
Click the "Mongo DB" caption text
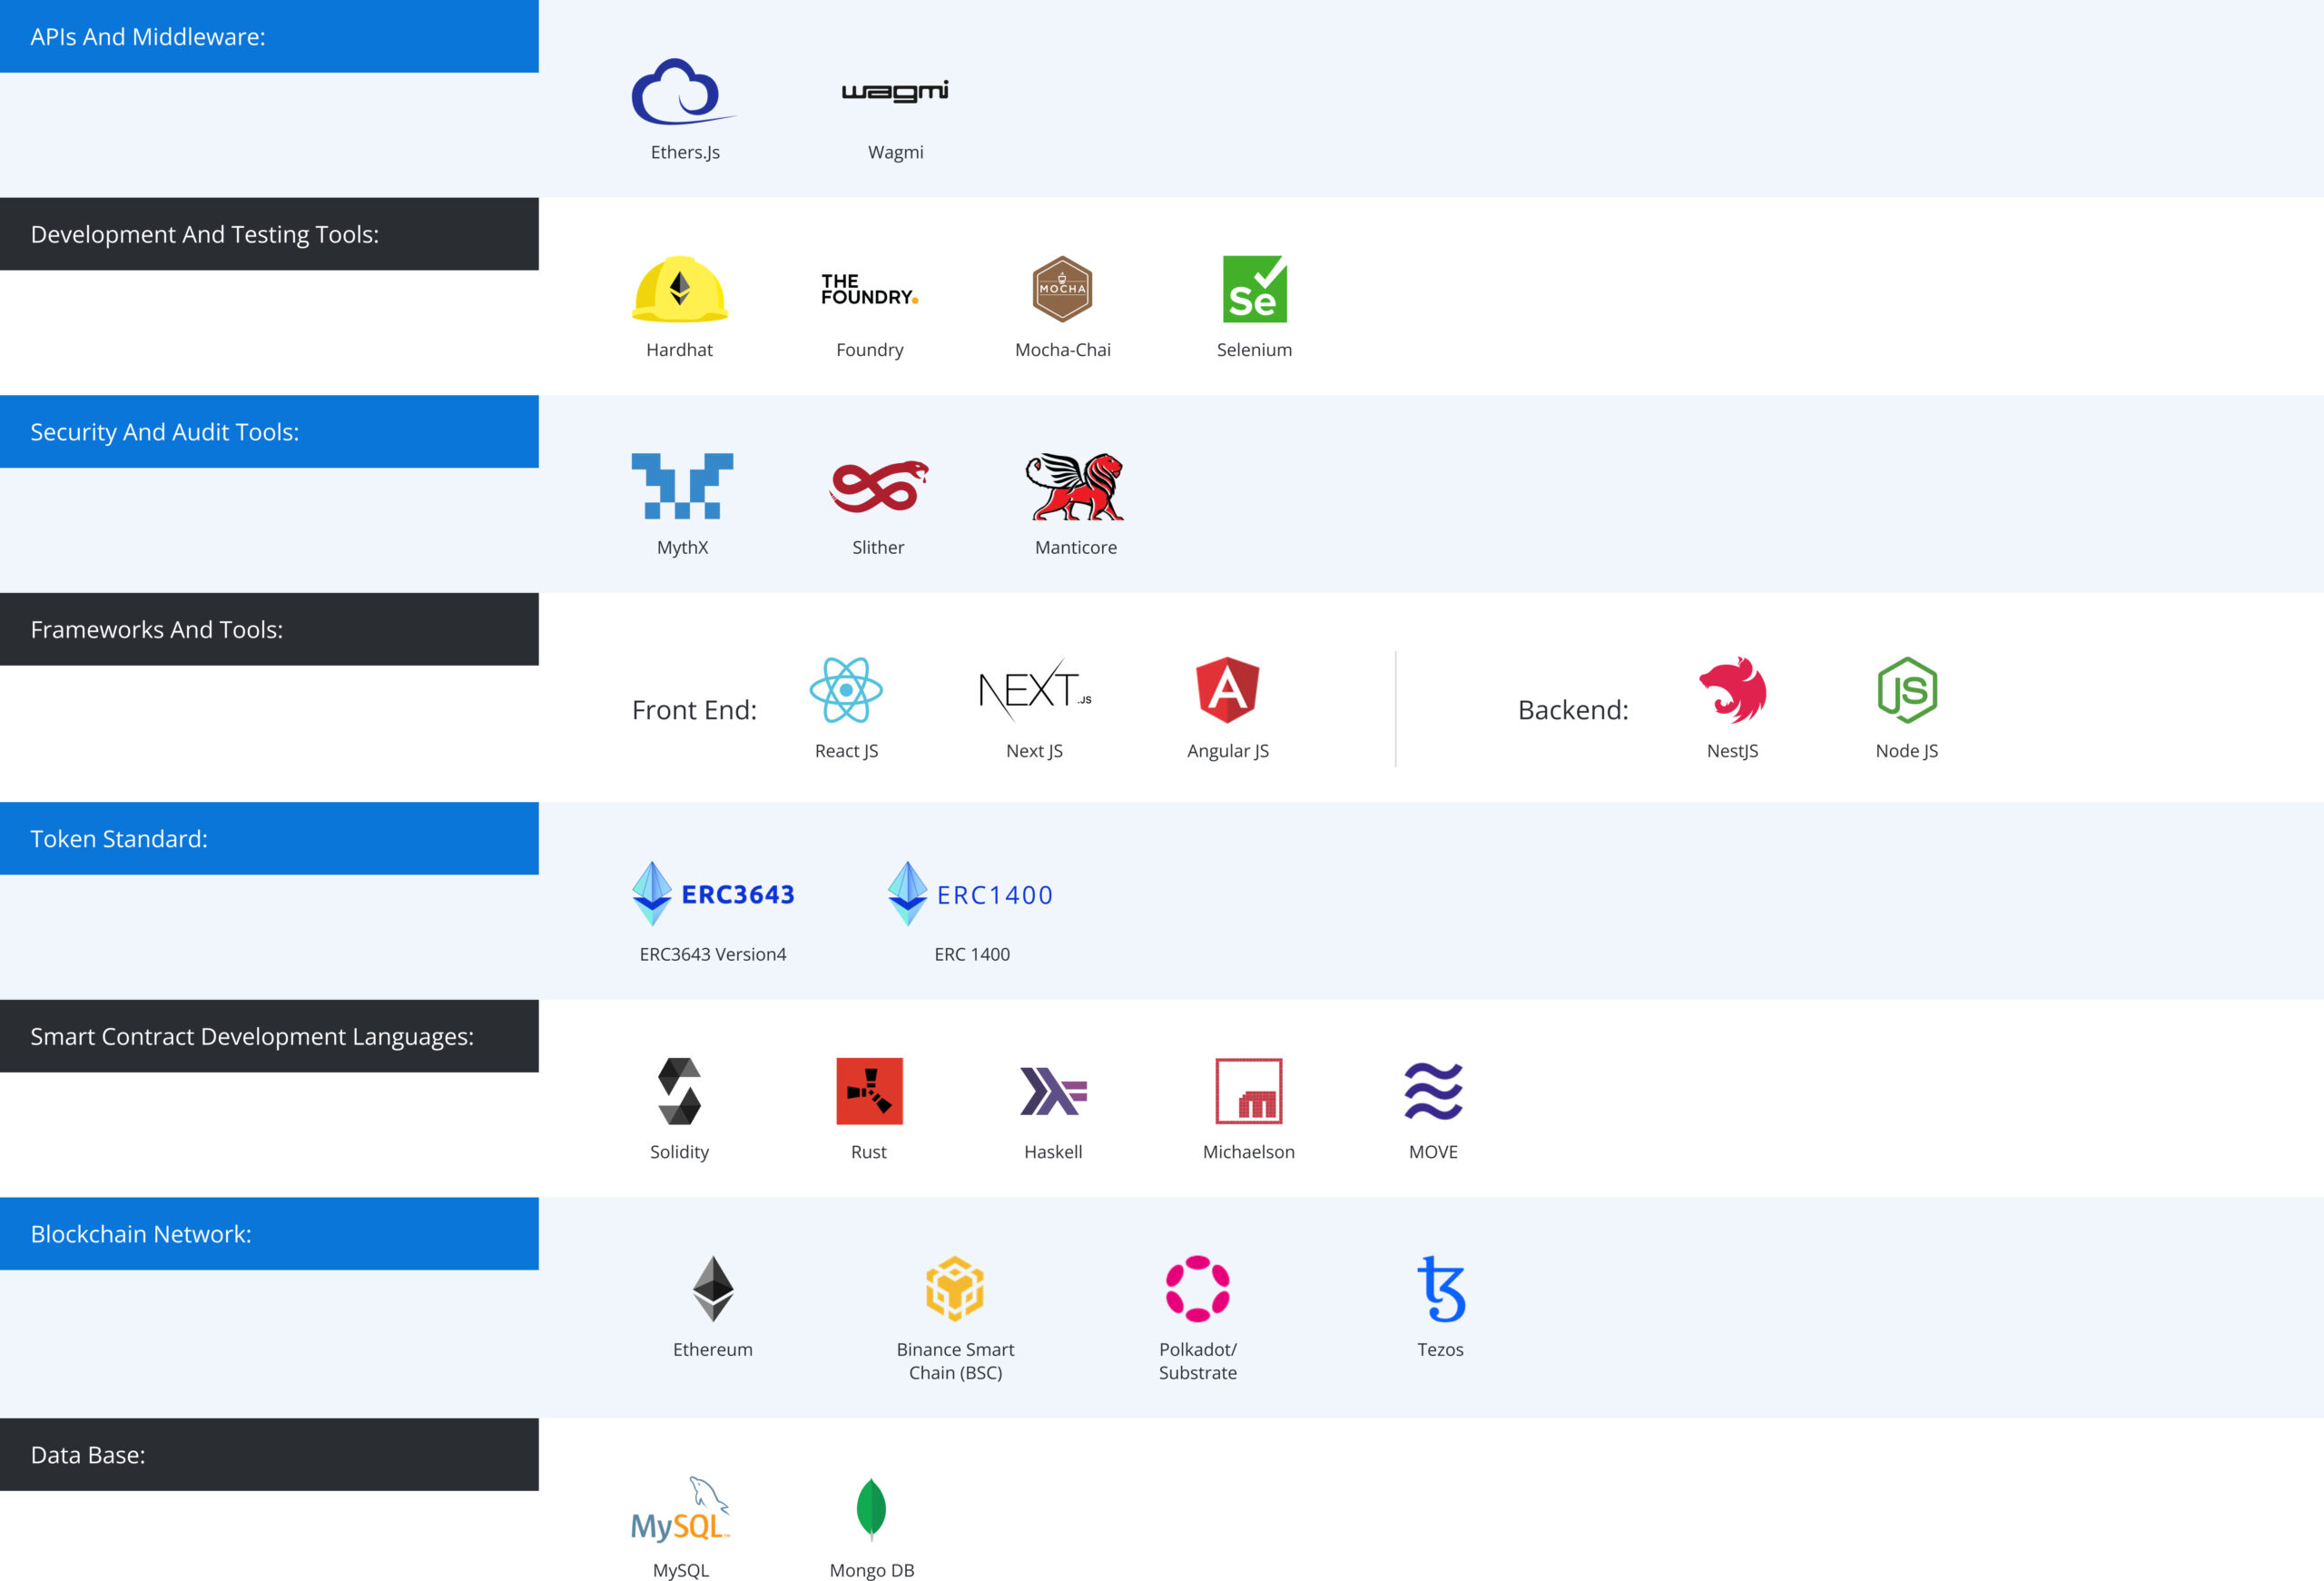pyautogui.click(x=872, y=1570)
